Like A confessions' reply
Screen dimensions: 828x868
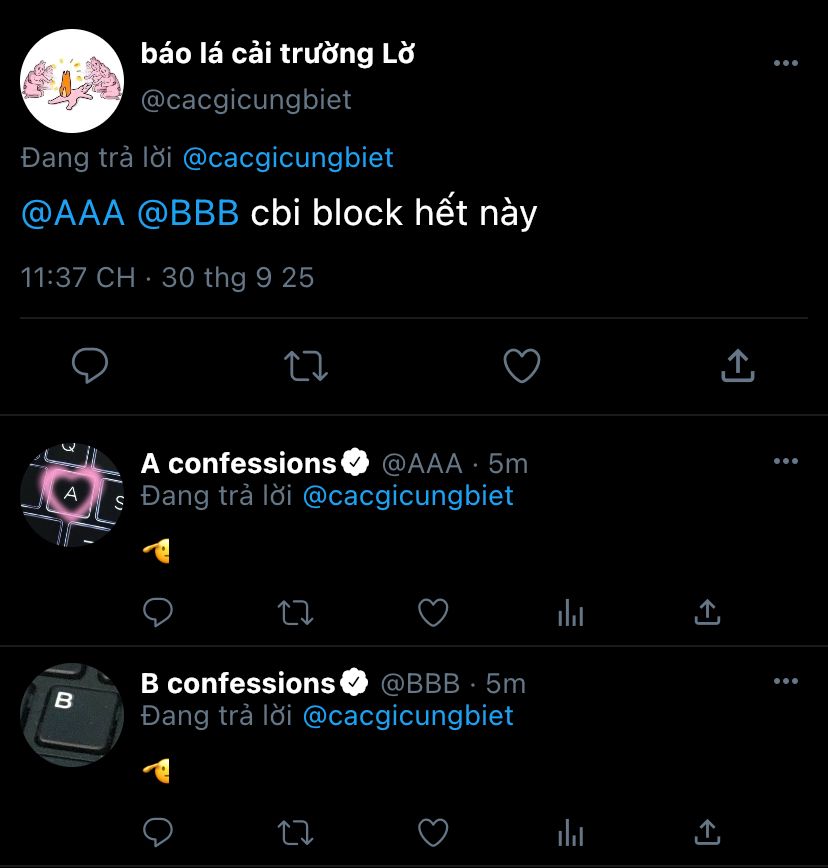coord(433,612)
